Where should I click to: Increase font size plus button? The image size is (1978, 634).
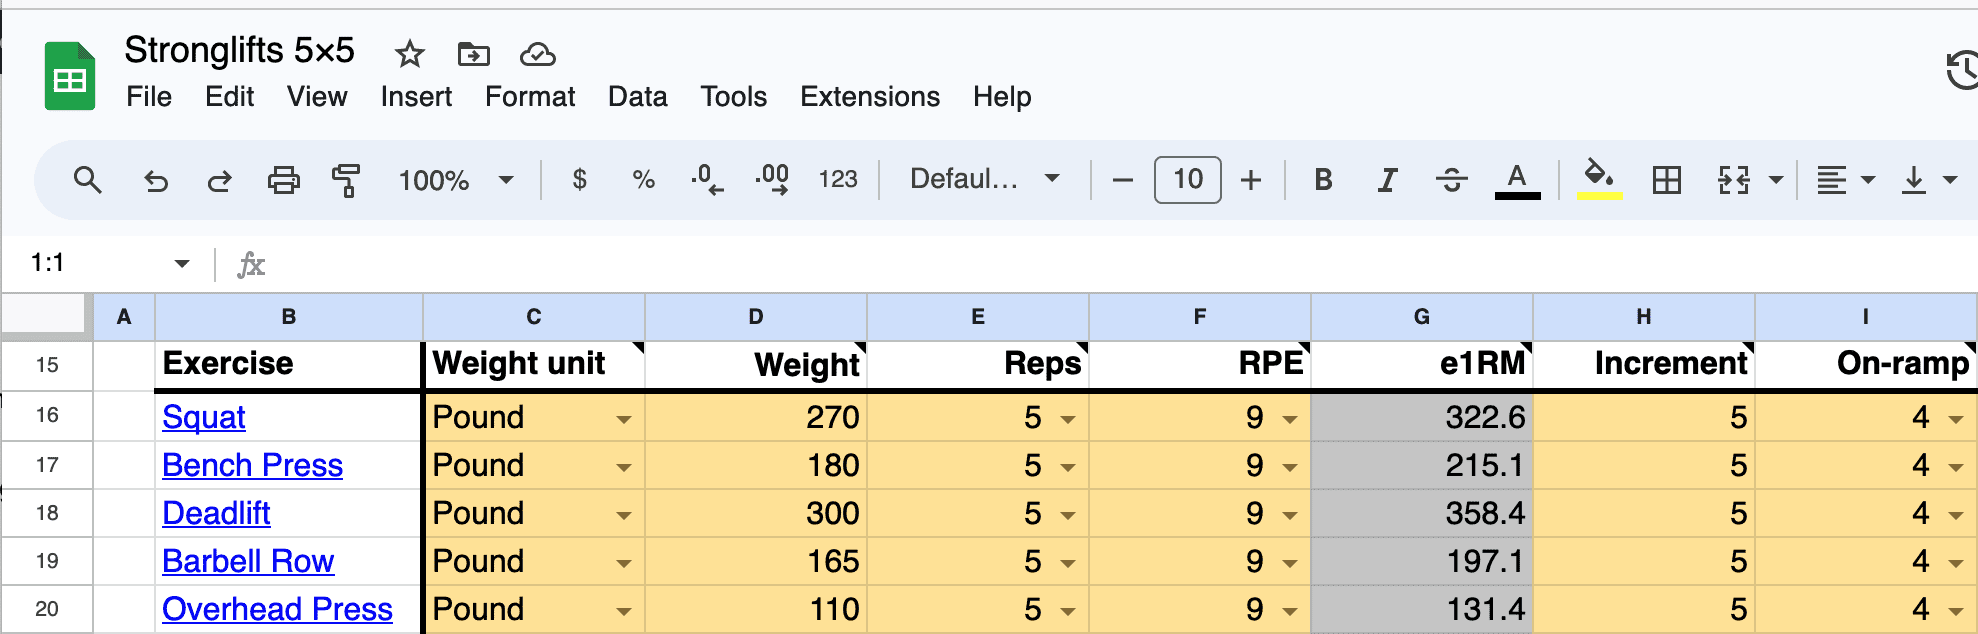[x=1251, y=180]
